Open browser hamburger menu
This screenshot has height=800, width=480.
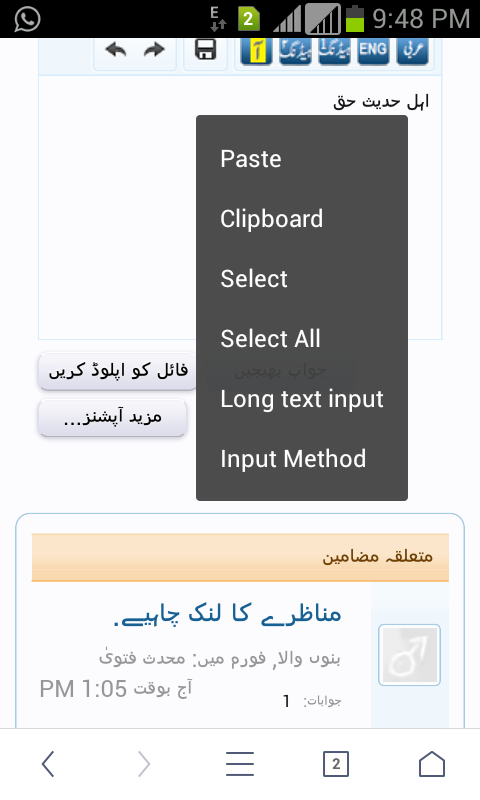coord(240,764)
